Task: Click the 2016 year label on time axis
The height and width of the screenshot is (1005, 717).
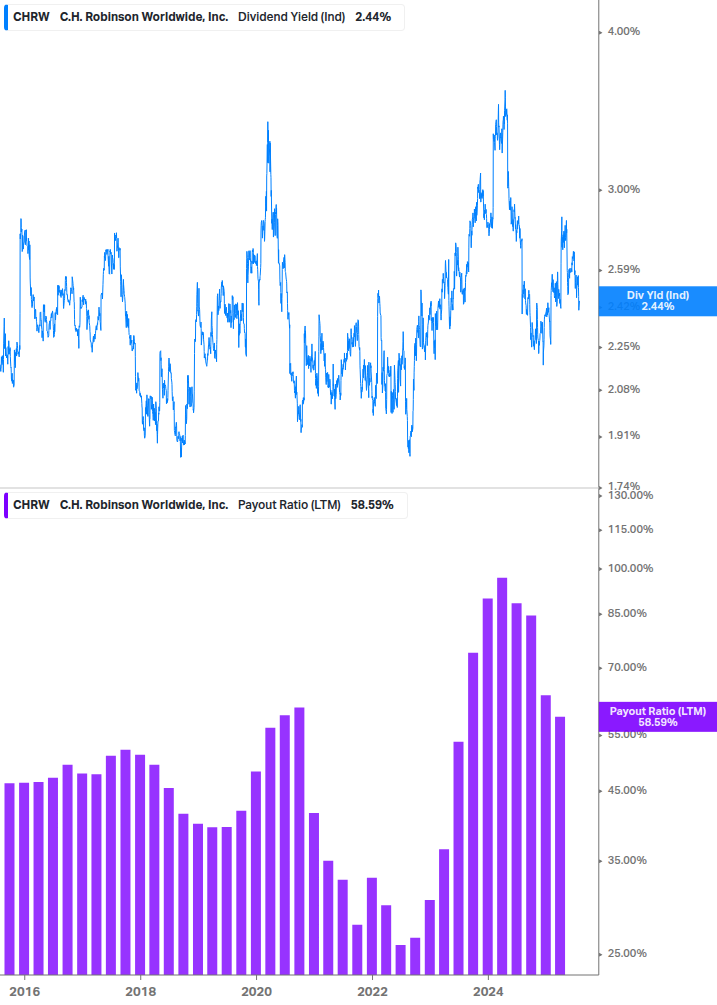Action: pos(25,992)
